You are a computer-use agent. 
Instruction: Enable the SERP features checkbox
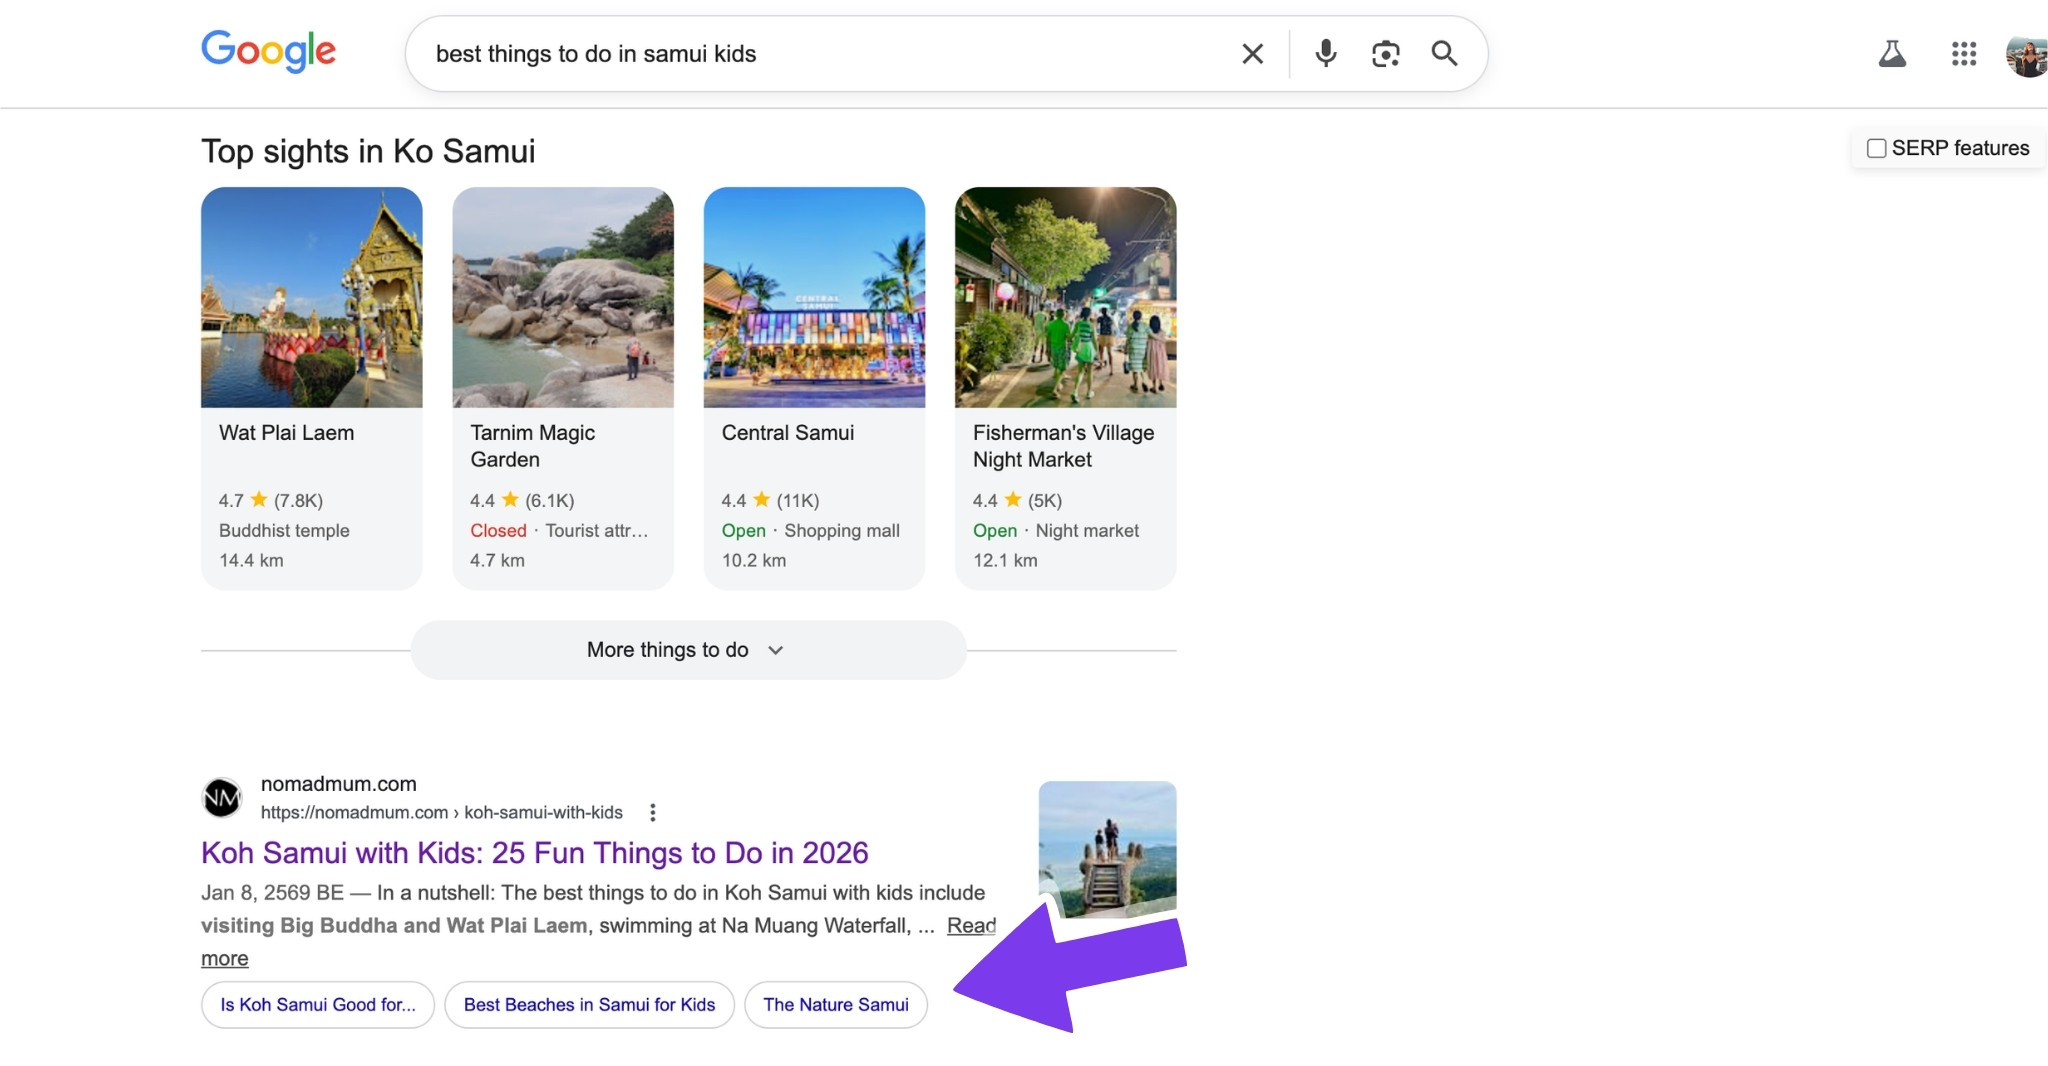1876,147
